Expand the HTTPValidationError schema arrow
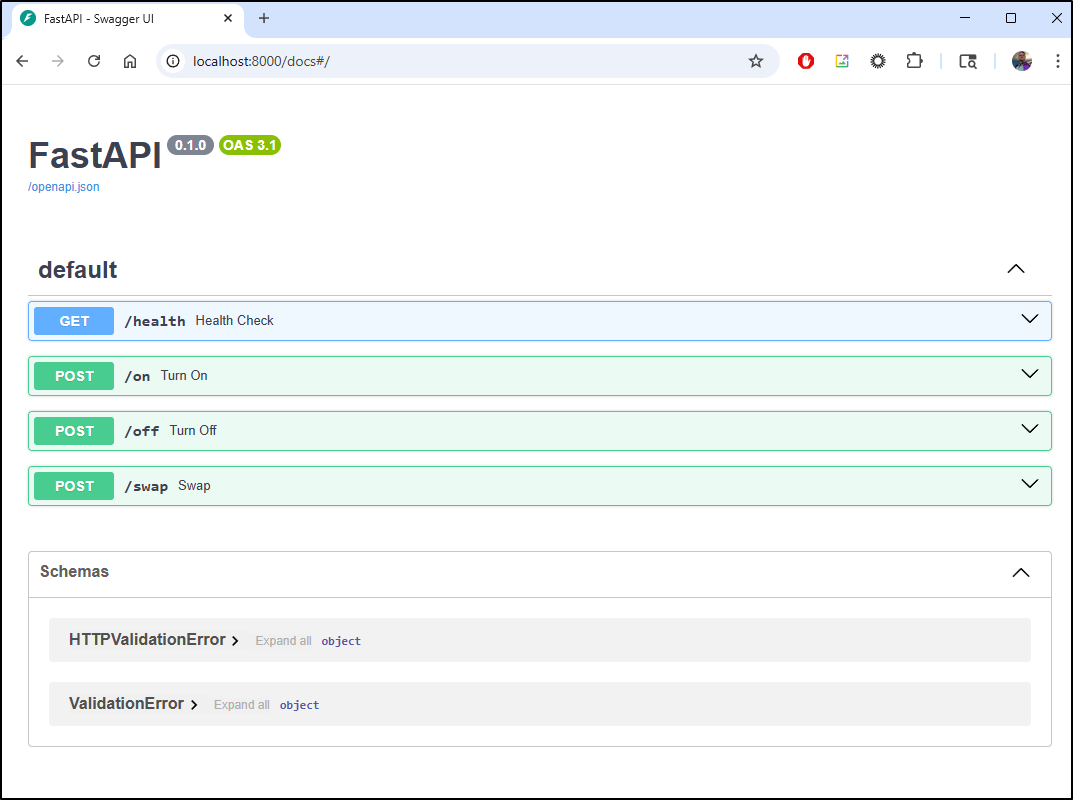The image size is (1073, 800). [x=235, y=641]
